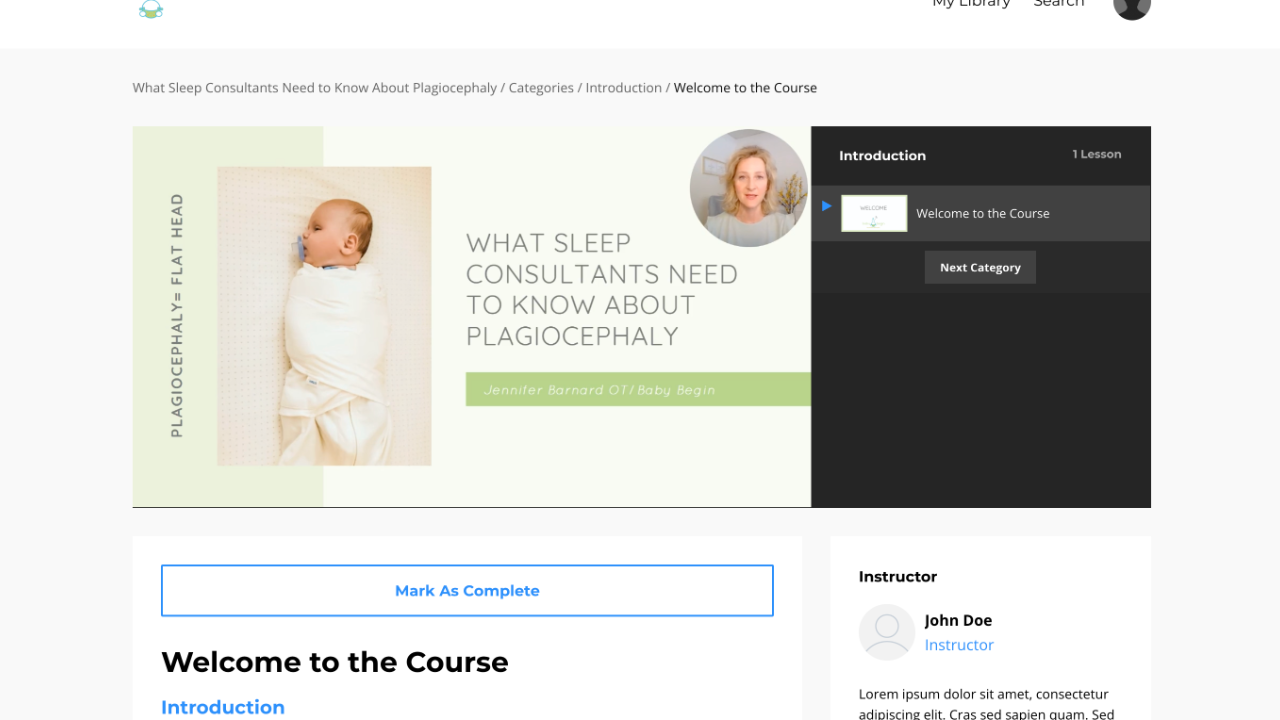This screenshot has width=1280, height=720.
Task: Click the green Jennifer Barnard name banner
Action: tap(638, 389)
